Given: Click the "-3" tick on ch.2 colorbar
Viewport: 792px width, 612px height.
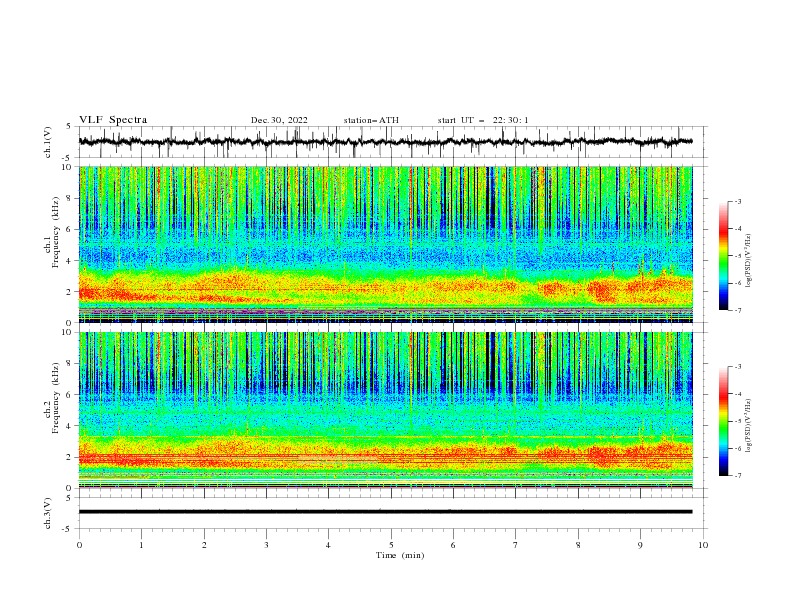Looking at the screenshot, I should (x=738, y=367).
